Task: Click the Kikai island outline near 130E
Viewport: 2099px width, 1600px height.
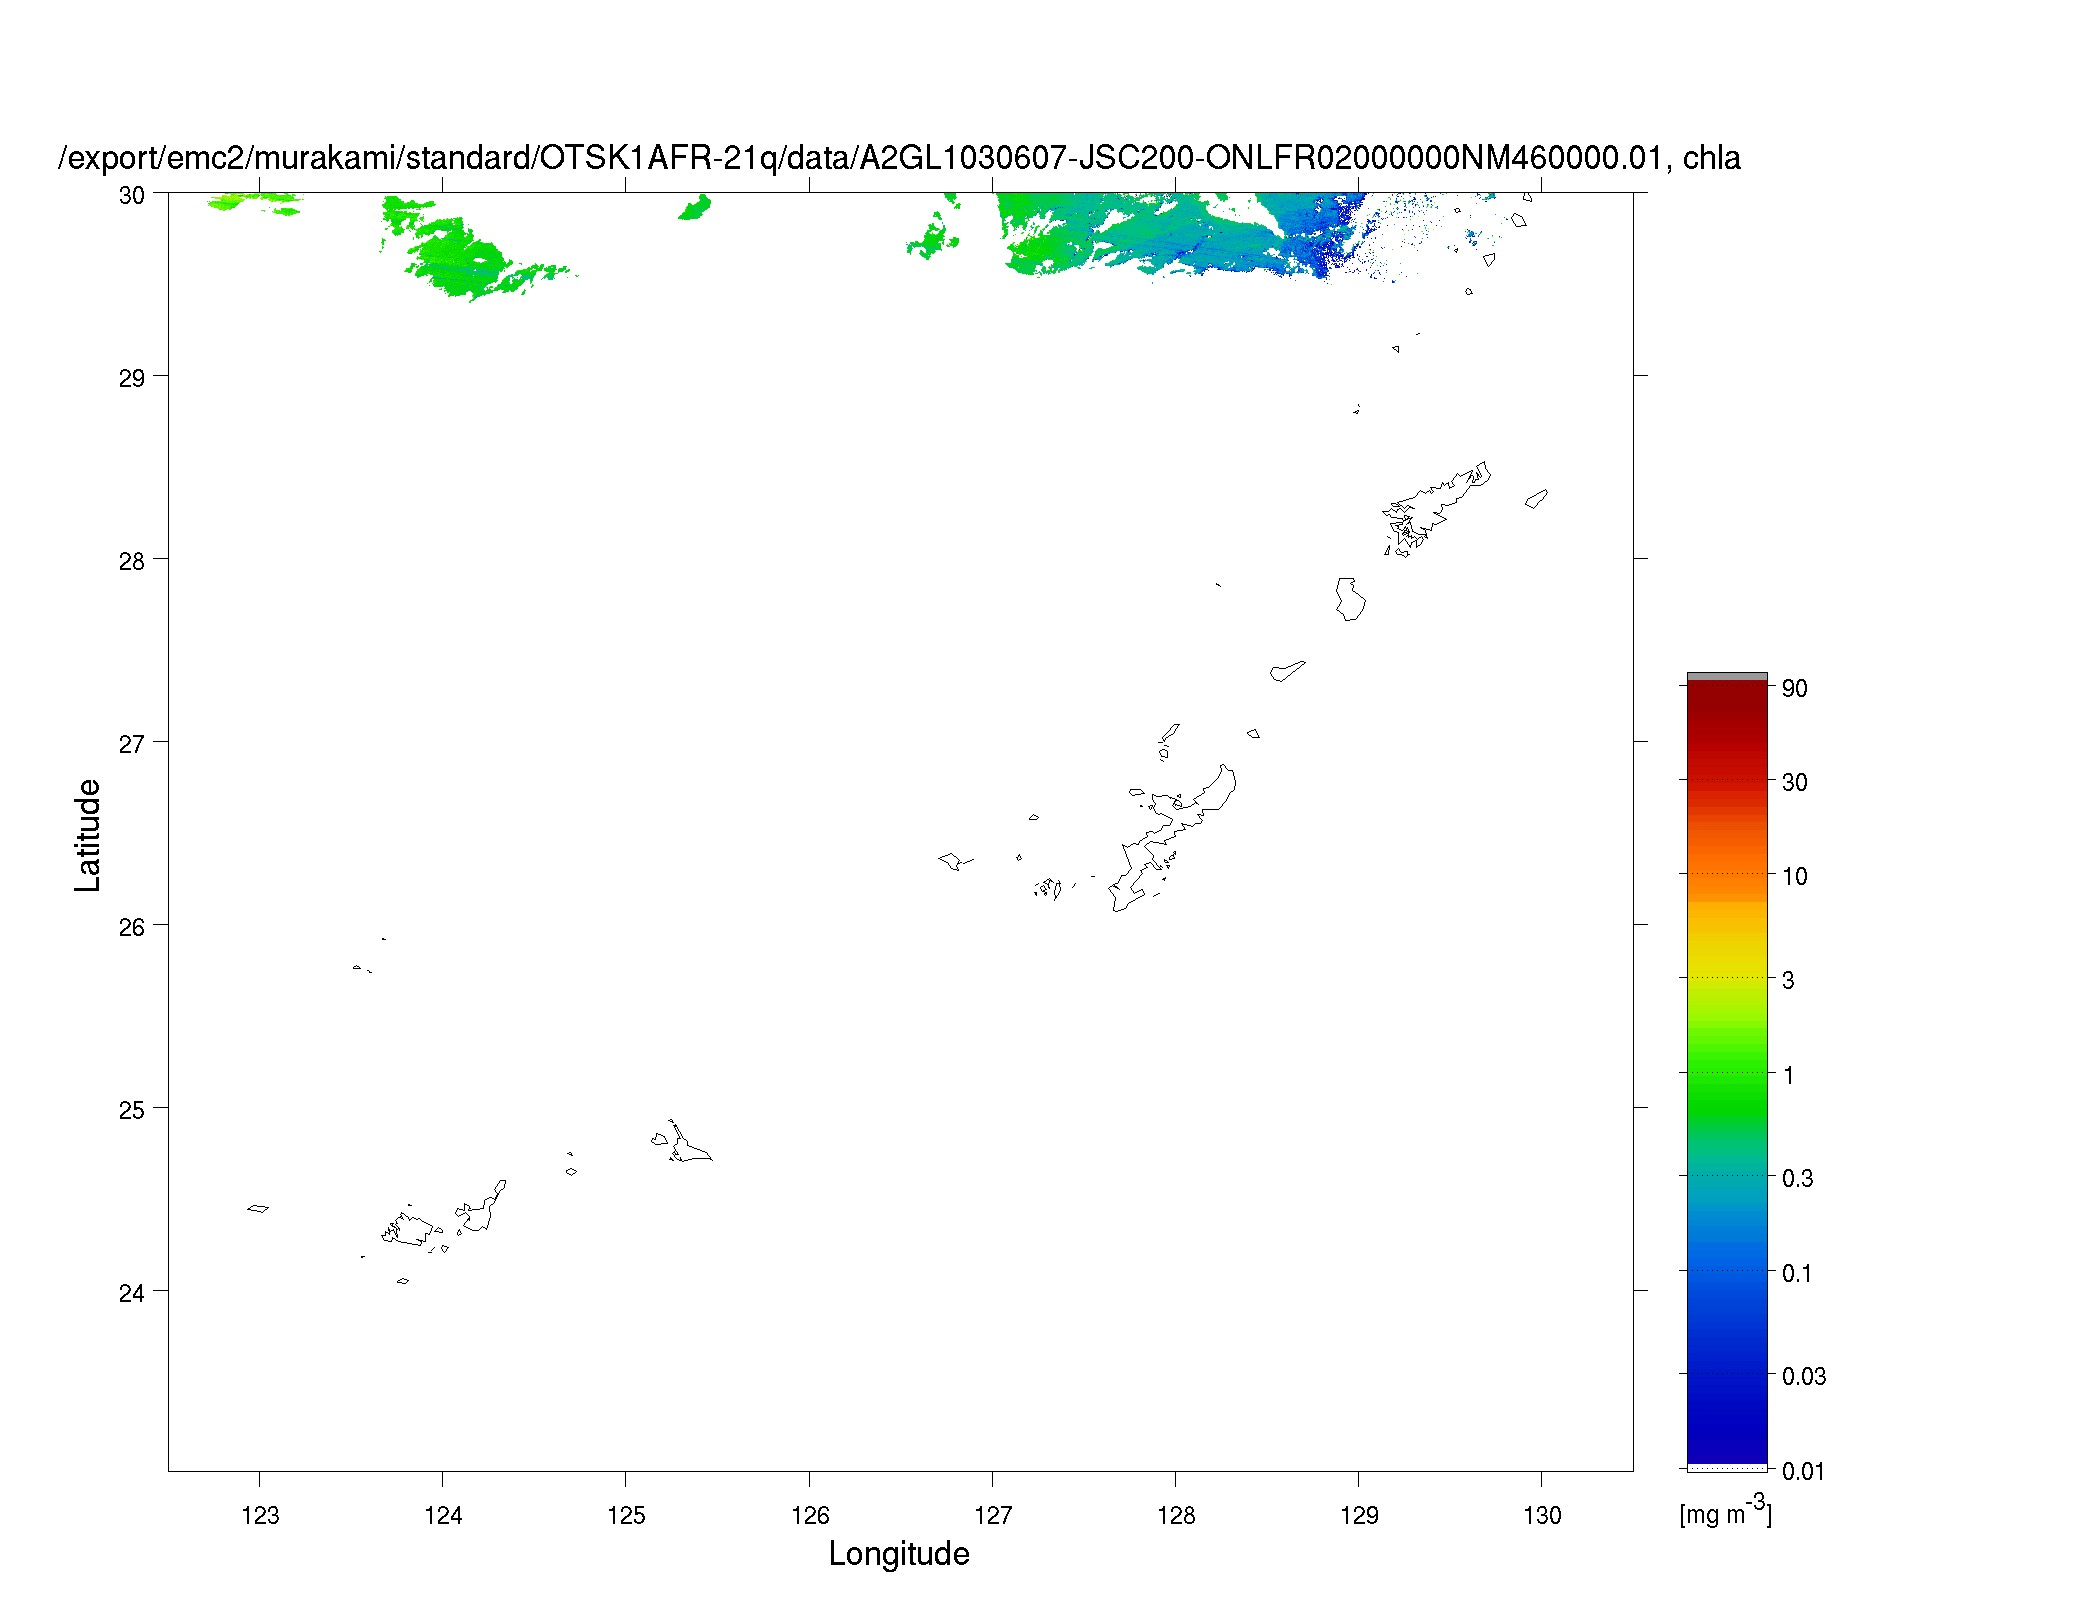Action: tap(1536, 498)
